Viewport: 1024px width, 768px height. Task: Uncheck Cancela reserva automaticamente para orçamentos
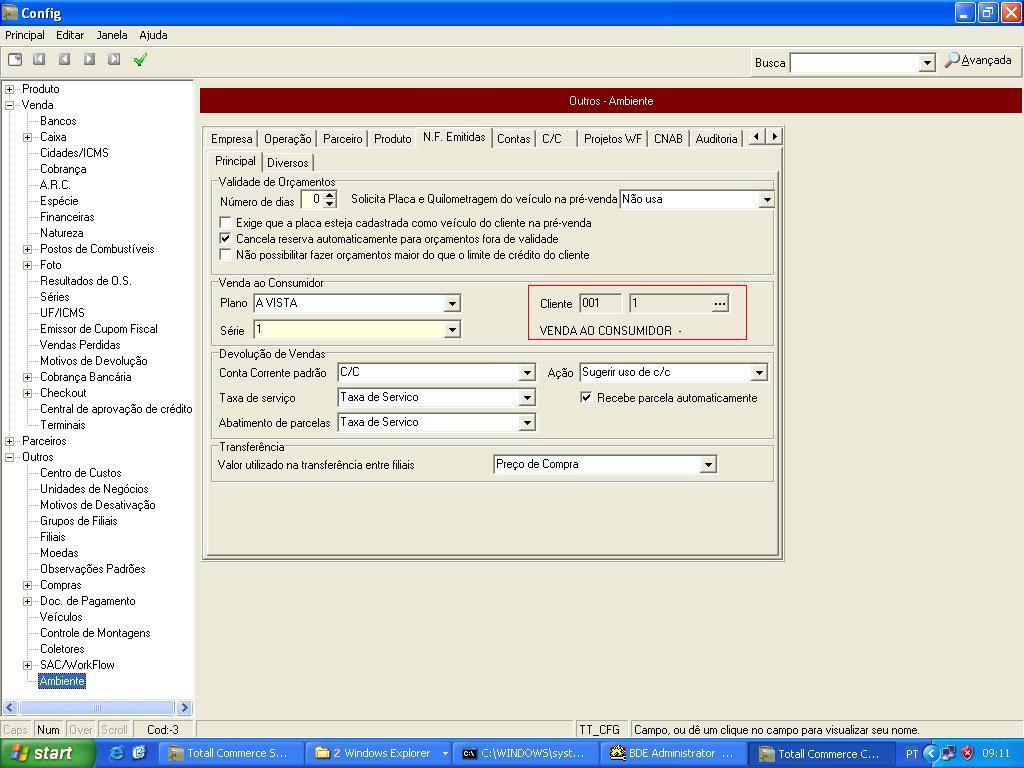coord(225,239)
